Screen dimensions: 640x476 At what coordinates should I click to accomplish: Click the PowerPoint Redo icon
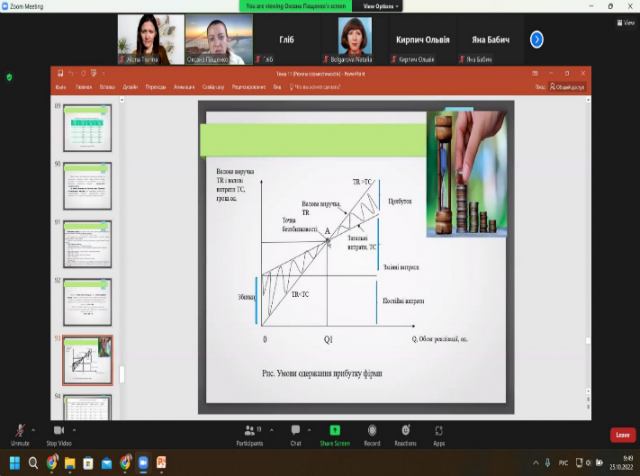tap(83, 73)
